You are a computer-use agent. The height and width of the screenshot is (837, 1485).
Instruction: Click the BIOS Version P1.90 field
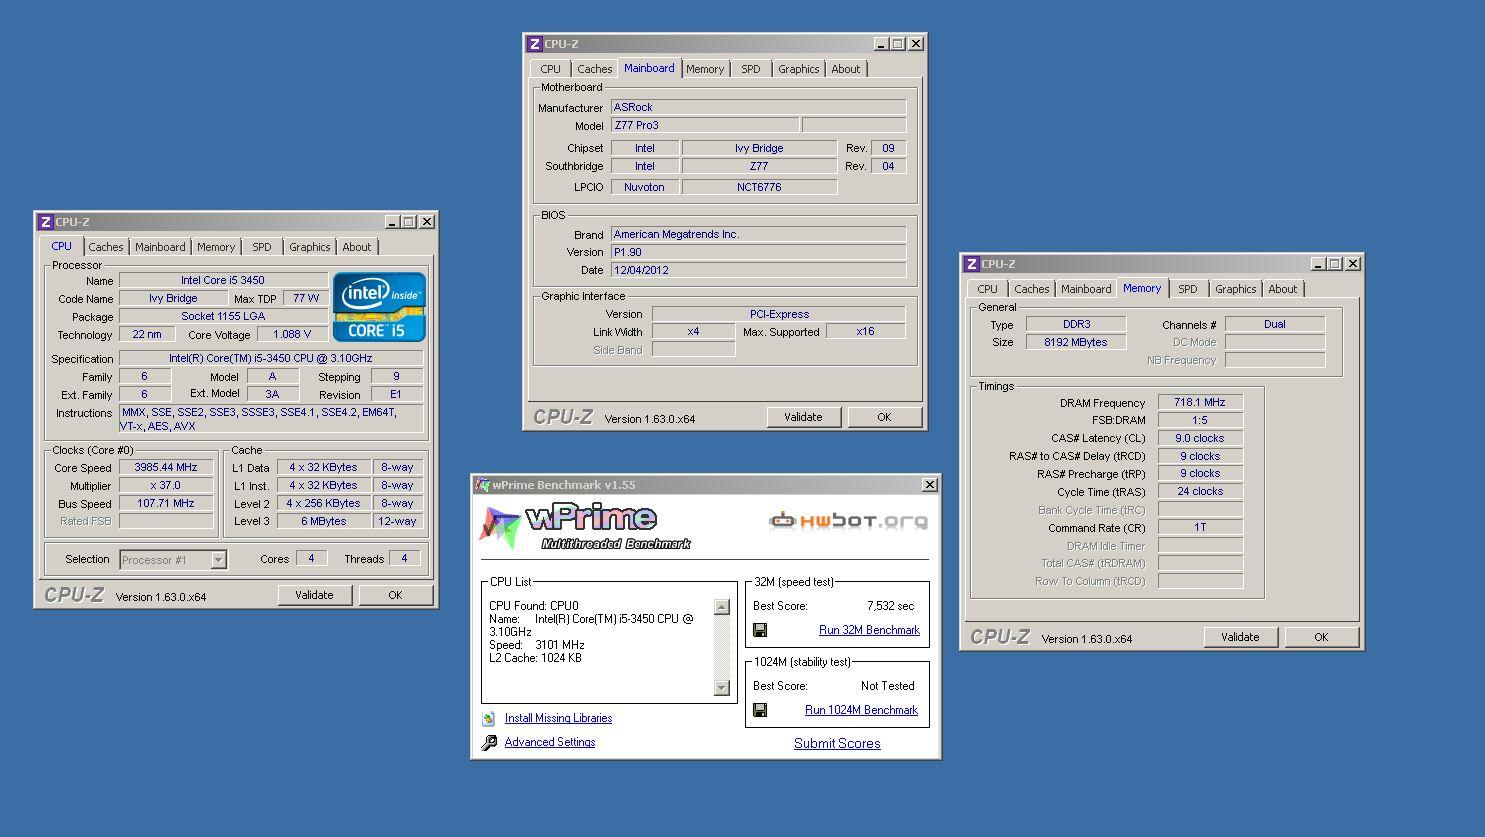click(758, 252)
